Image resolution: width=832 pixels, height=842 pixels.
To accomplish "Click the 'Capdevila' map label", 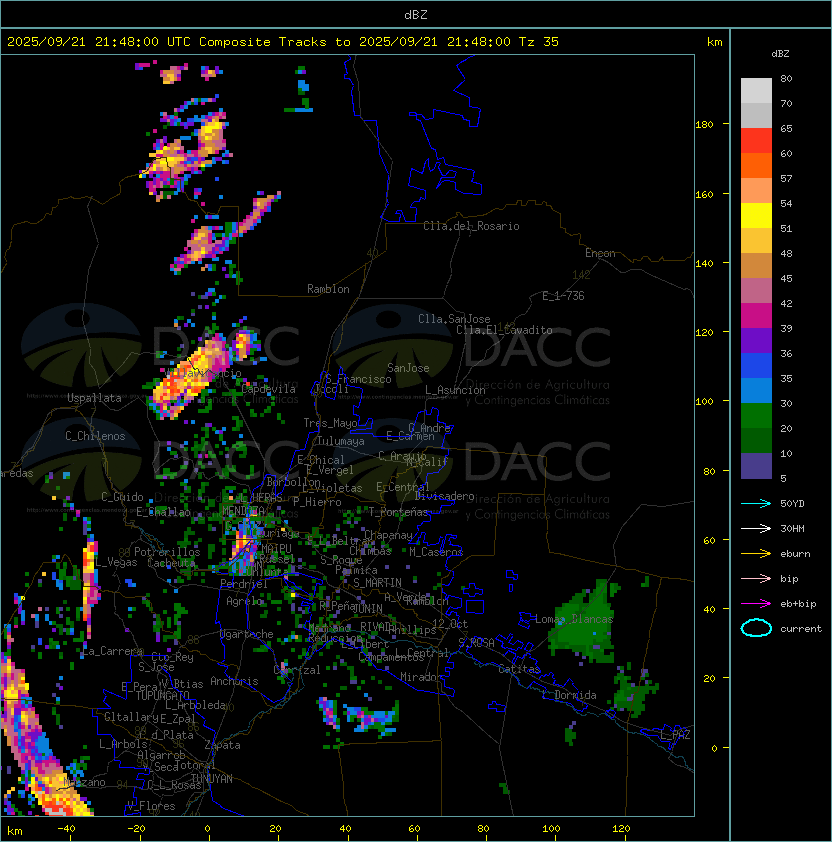I will tap(269, 389).
